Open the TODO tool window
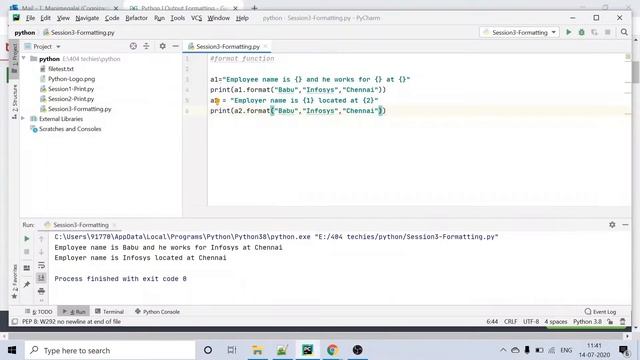This screenshot has height=360, width=640. tap(39, 311)
